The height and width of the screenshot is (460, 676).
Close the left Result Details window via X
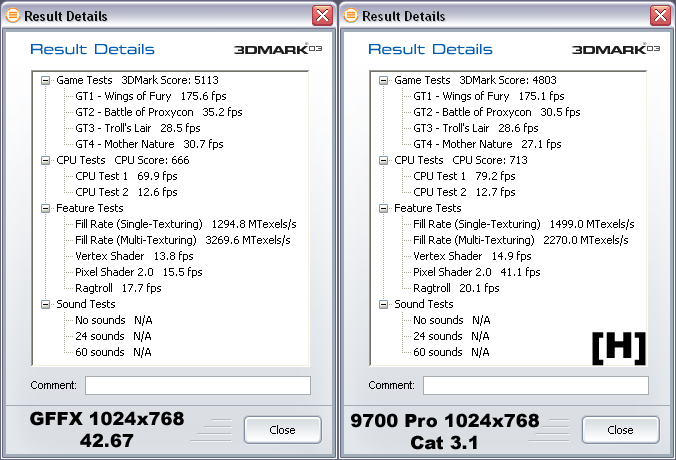coord(322,16)
